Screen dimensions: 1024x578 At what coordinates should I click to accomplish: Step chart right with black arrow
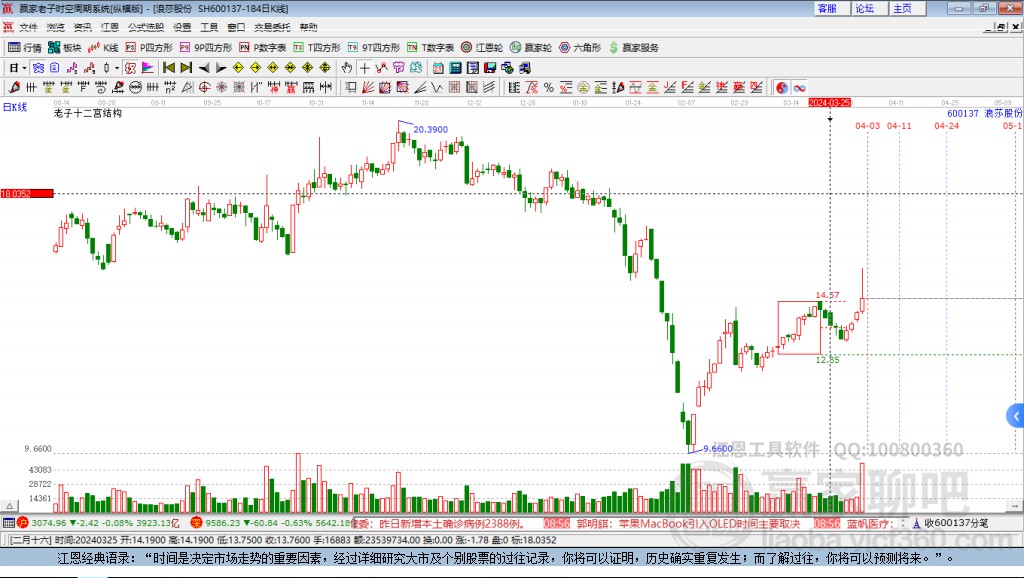221,68
